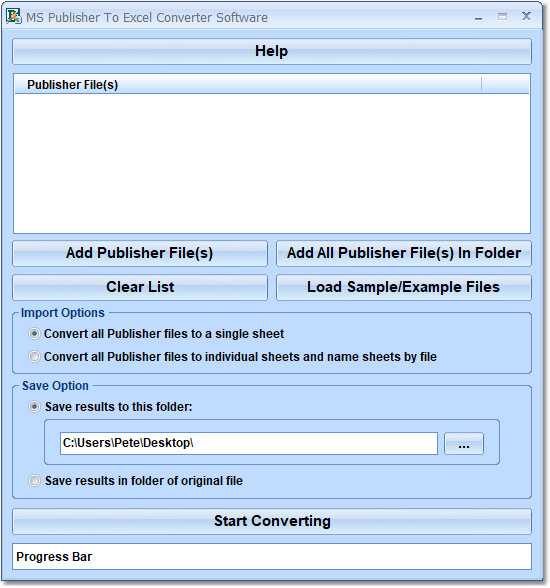The height and width of the screenshot is (588, 550).
Task: Click the Progress Bar area
Action: click(x=272, y=557)
